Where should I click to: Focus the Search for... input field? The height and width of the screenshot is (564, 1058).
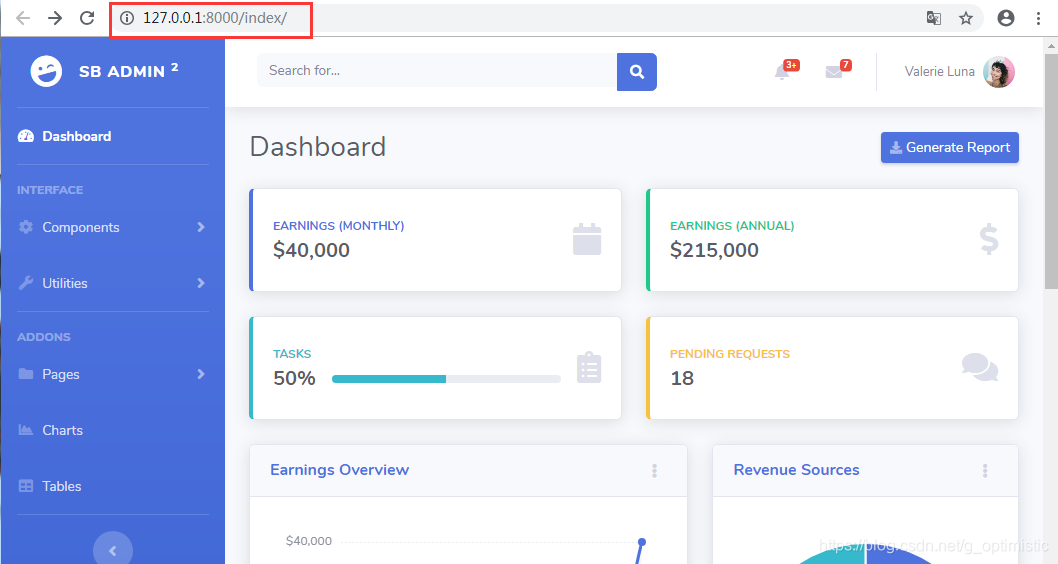[x=437, y=71]
